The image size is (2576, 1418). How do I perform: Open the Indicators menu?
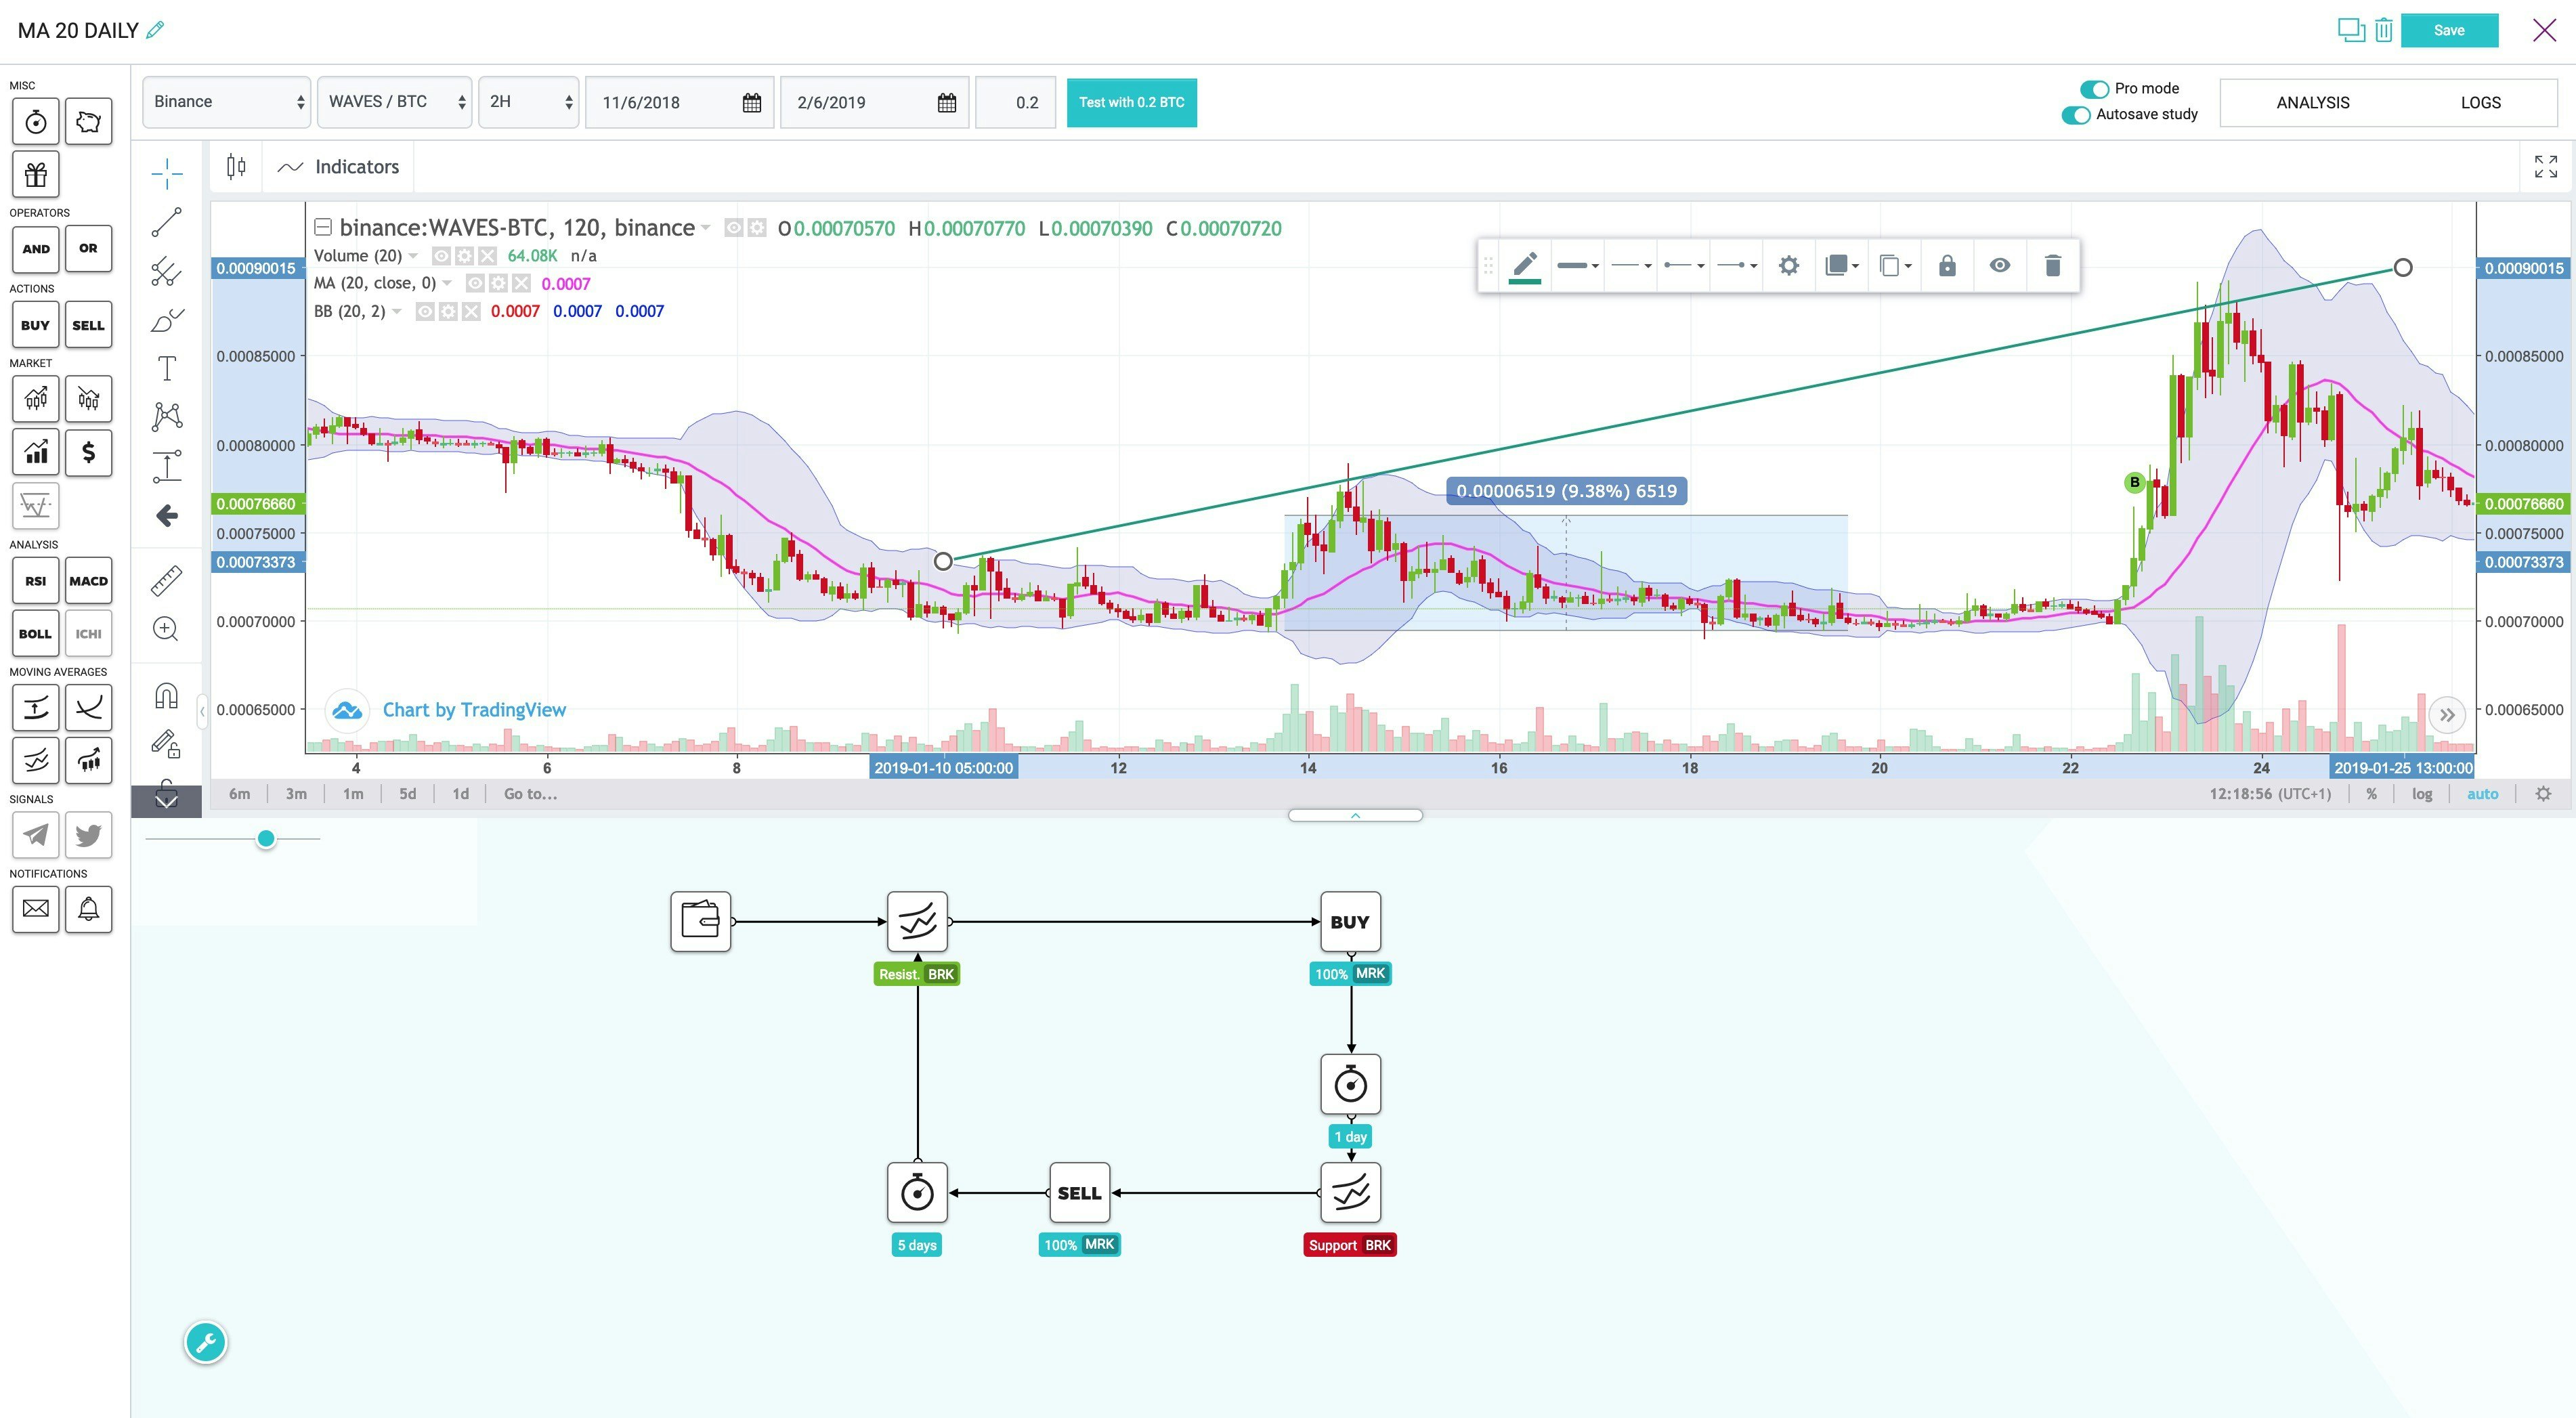click(x=338, y=166)
